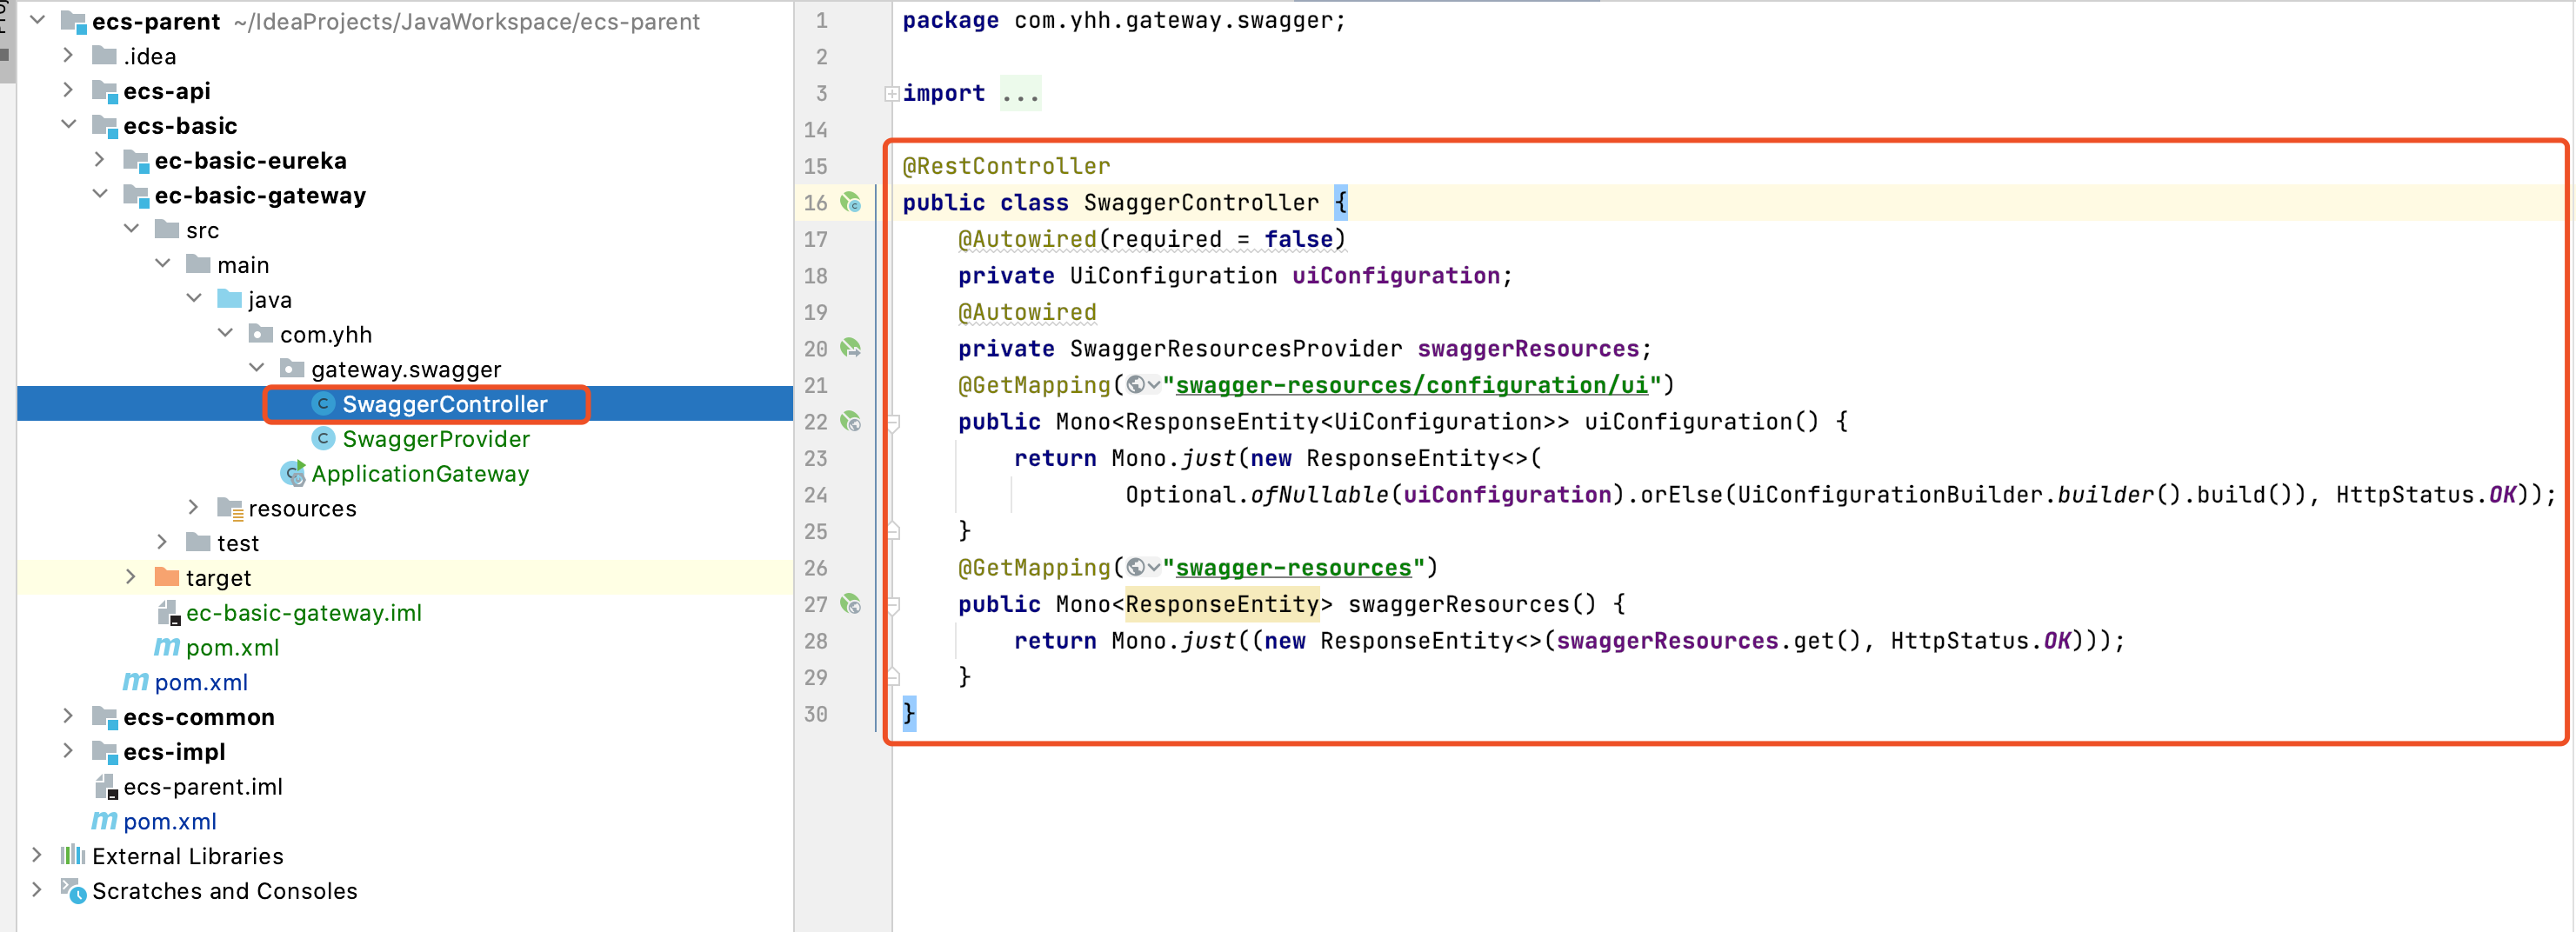Click the External Libraries icon
The height and width of the screenshot is (932, 2576).
pyautogui.click(x=73, y=856)
